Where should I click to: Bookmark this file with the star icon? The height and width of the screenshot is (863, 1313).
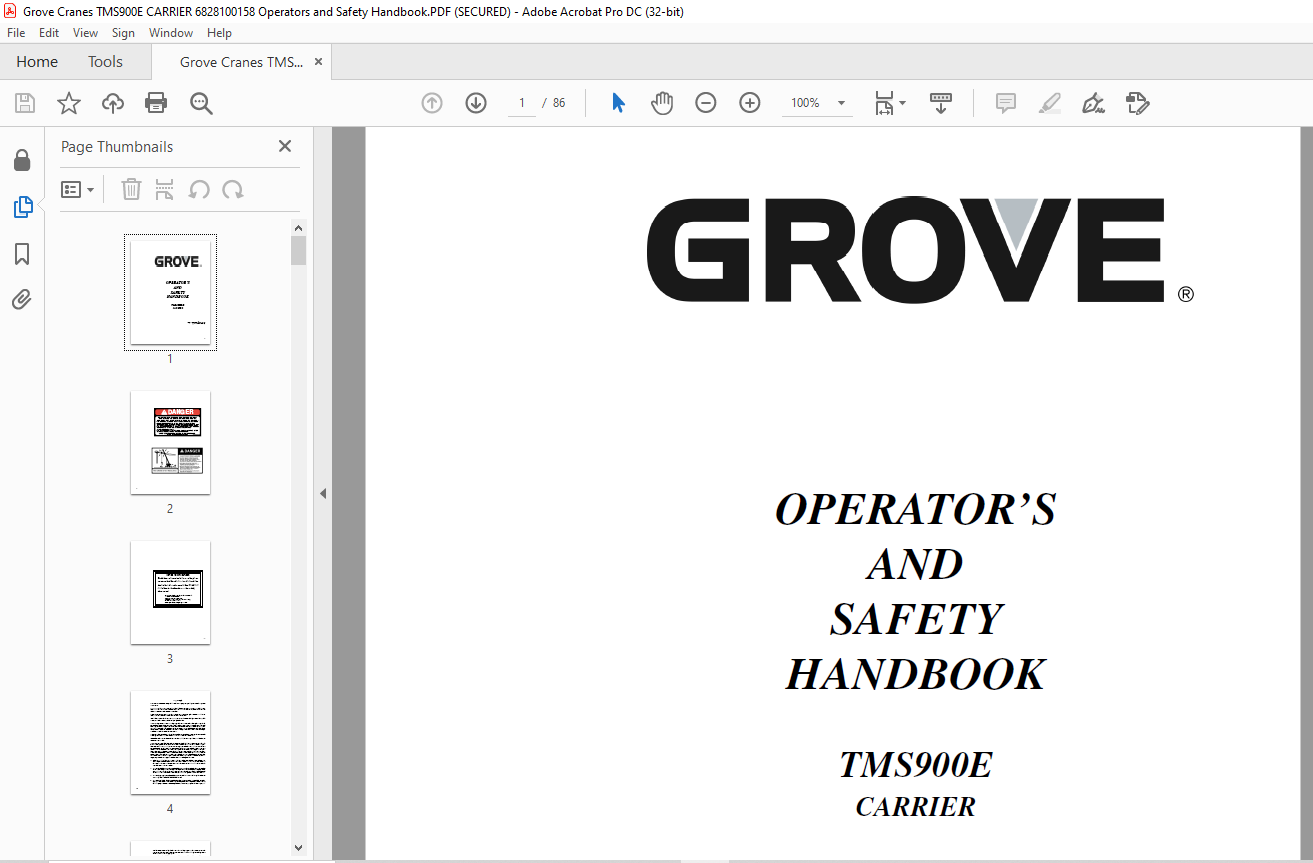click(x=68, y=103)
